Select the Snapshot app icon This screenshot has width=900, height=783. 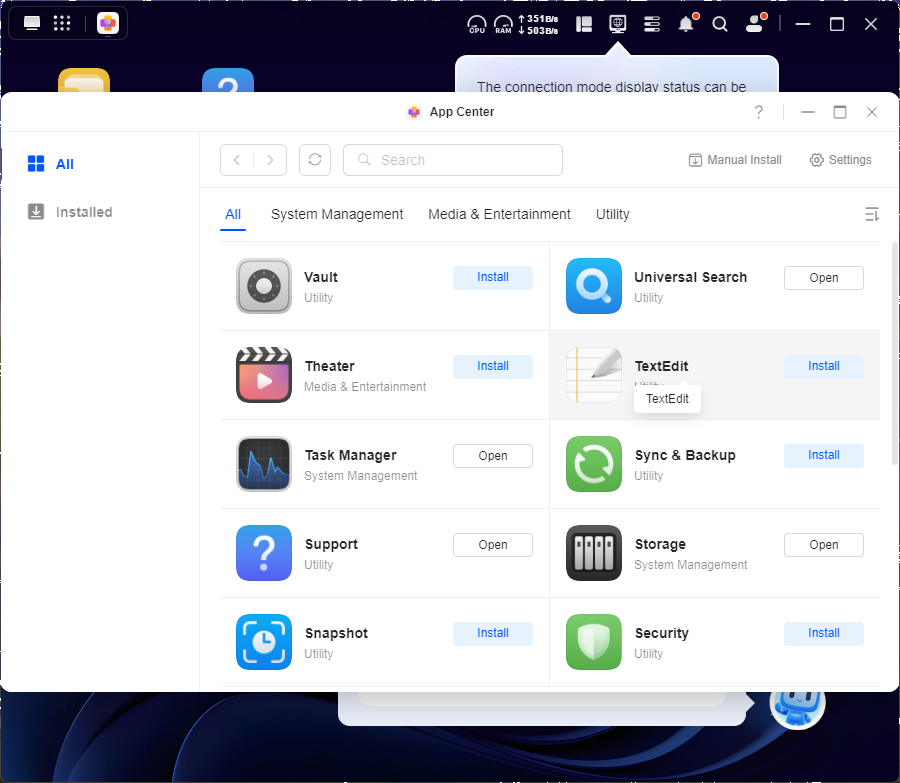point(264,642)
